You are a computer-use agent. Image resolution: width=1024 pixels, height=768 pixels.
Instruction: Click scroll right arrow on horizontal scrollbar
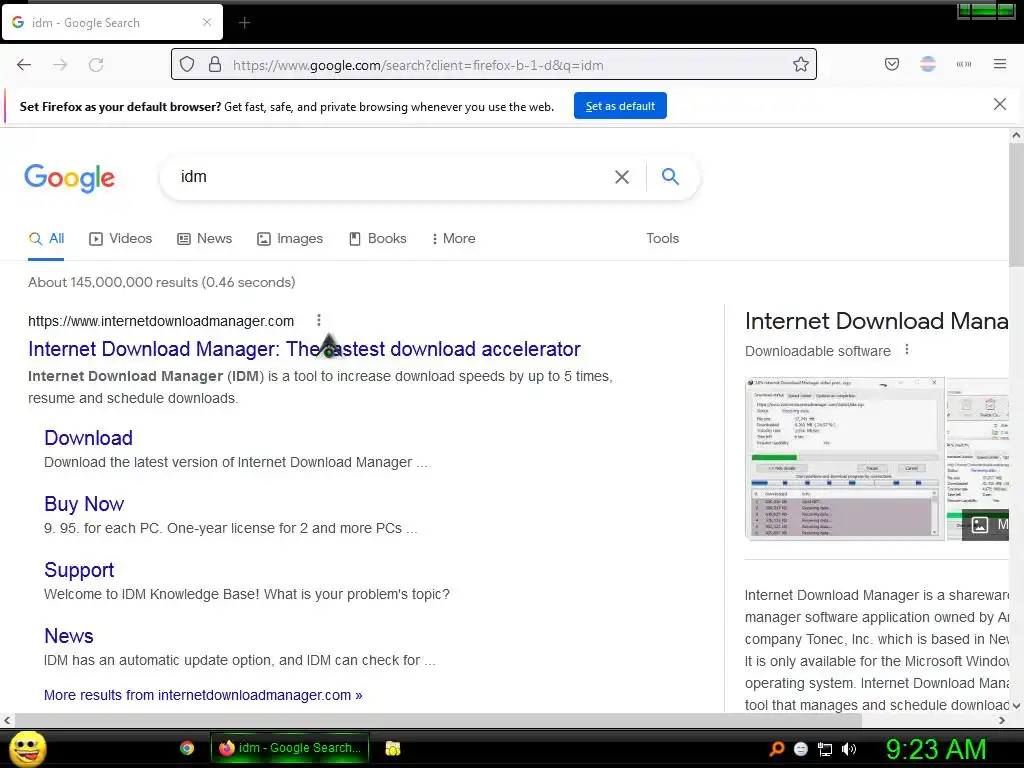(x=1002, y=720)
